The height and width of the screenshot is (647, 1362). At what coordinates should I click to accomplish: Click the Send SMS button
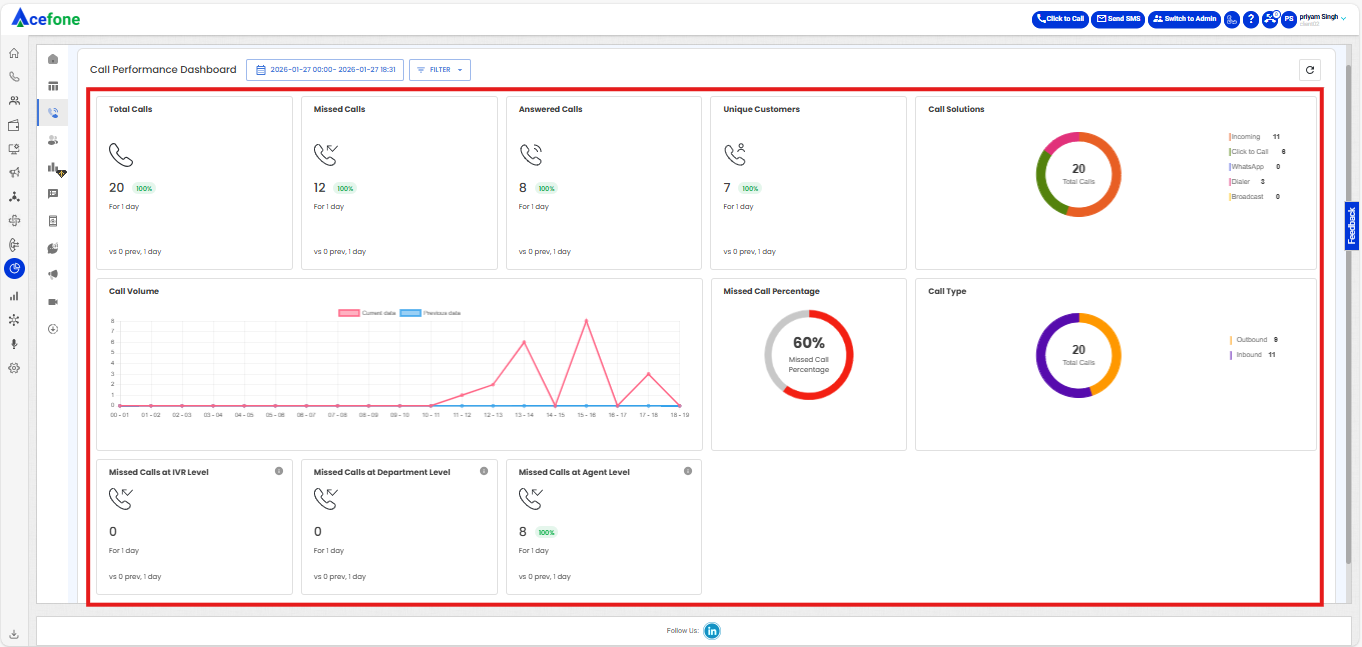1118,19
